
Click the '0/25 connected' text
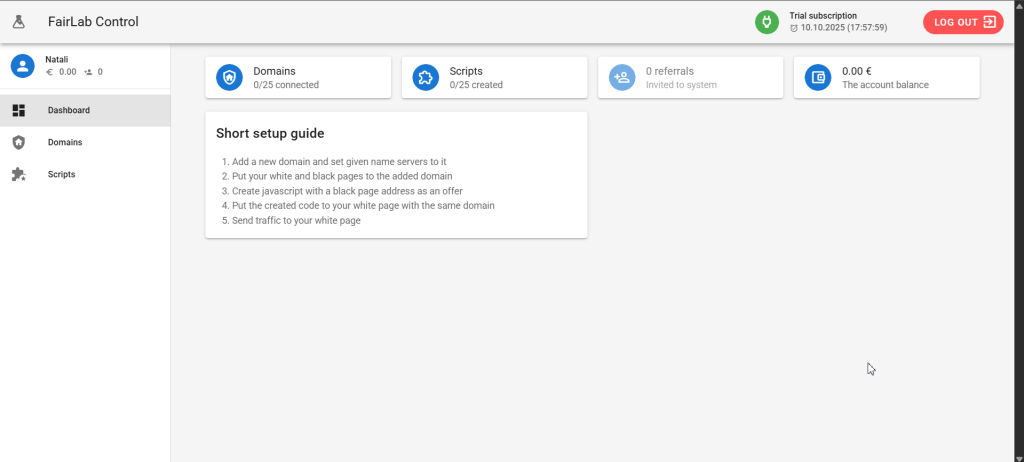click(286, 85)
